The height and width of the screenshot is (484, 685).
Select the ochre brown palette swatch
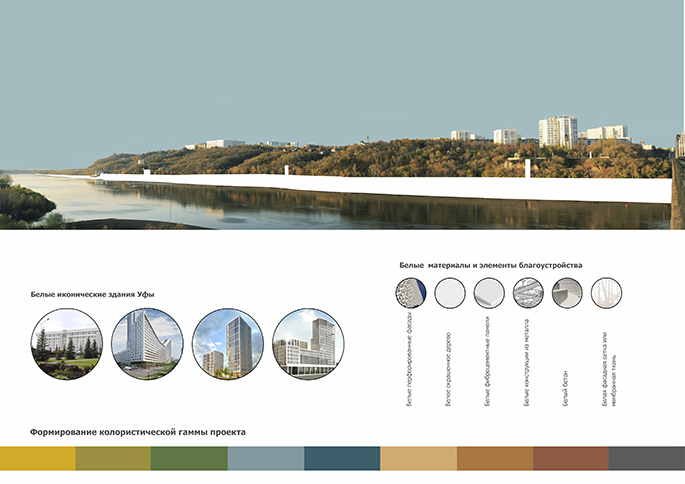click(495, 458)
